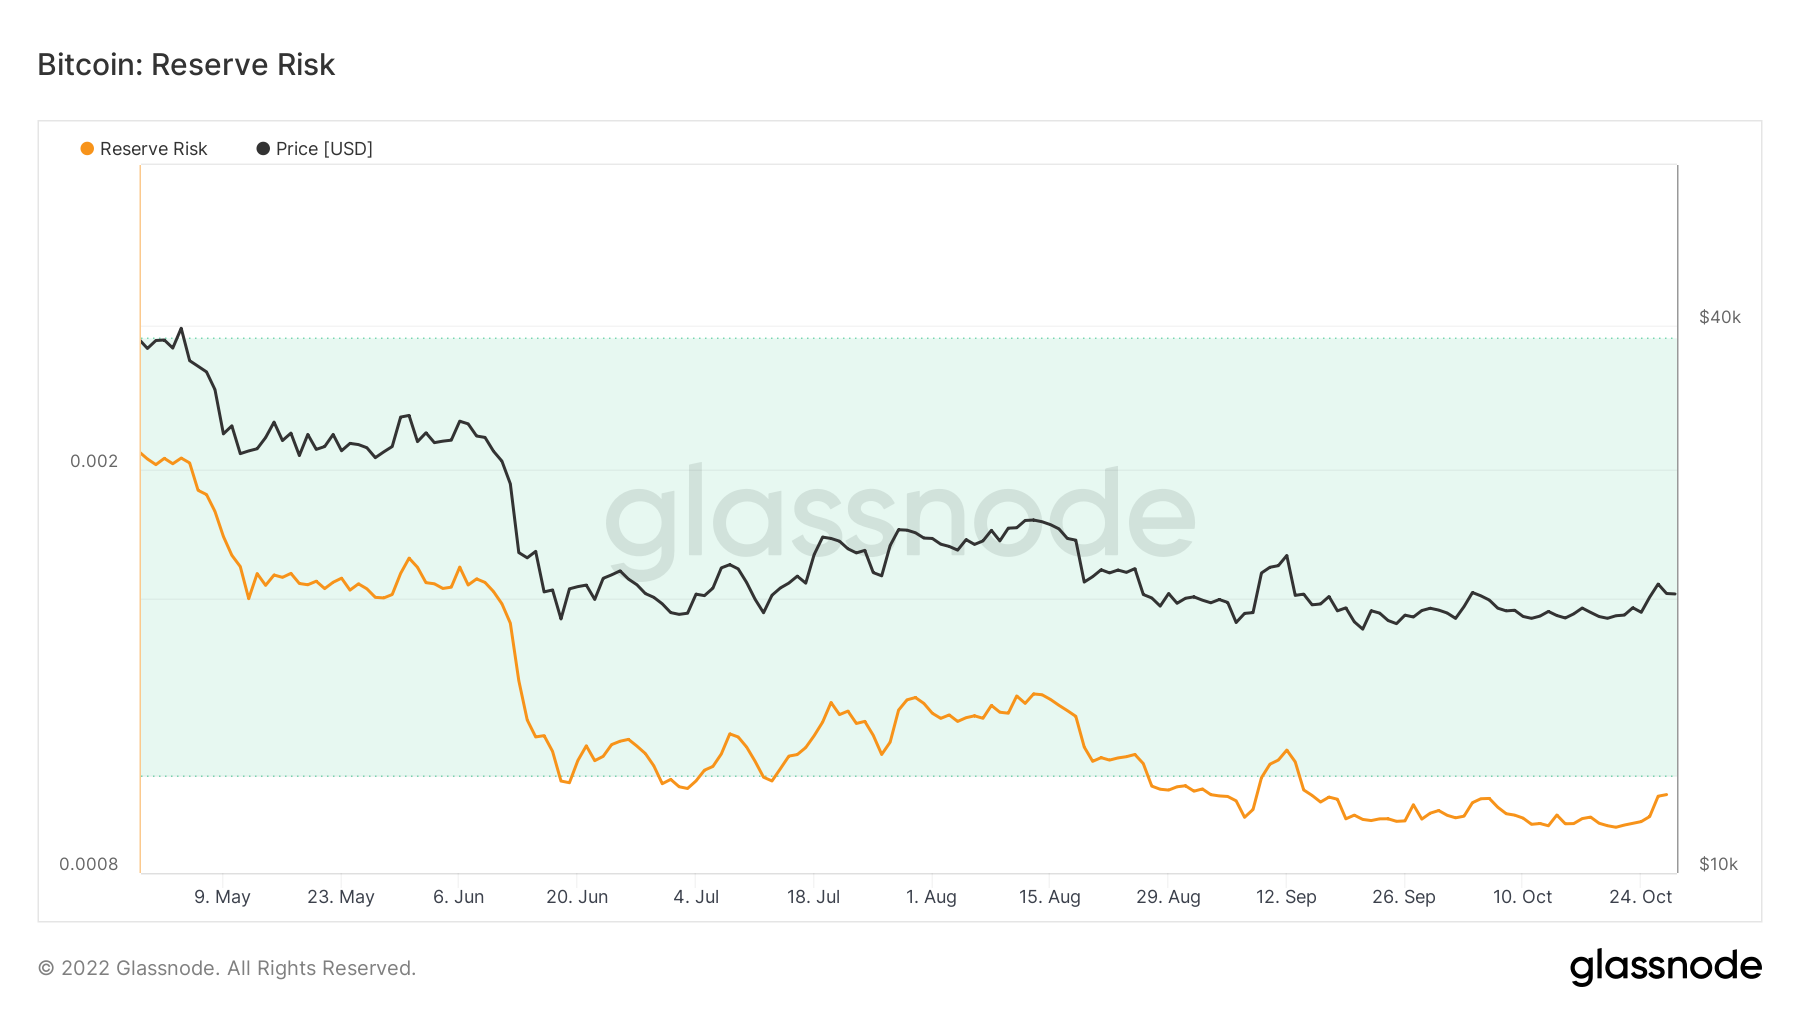Screen dimensions: 1800x1013
Task: Select the 12. Sep x-axis date label
Action: click(x=1286, y=897)
